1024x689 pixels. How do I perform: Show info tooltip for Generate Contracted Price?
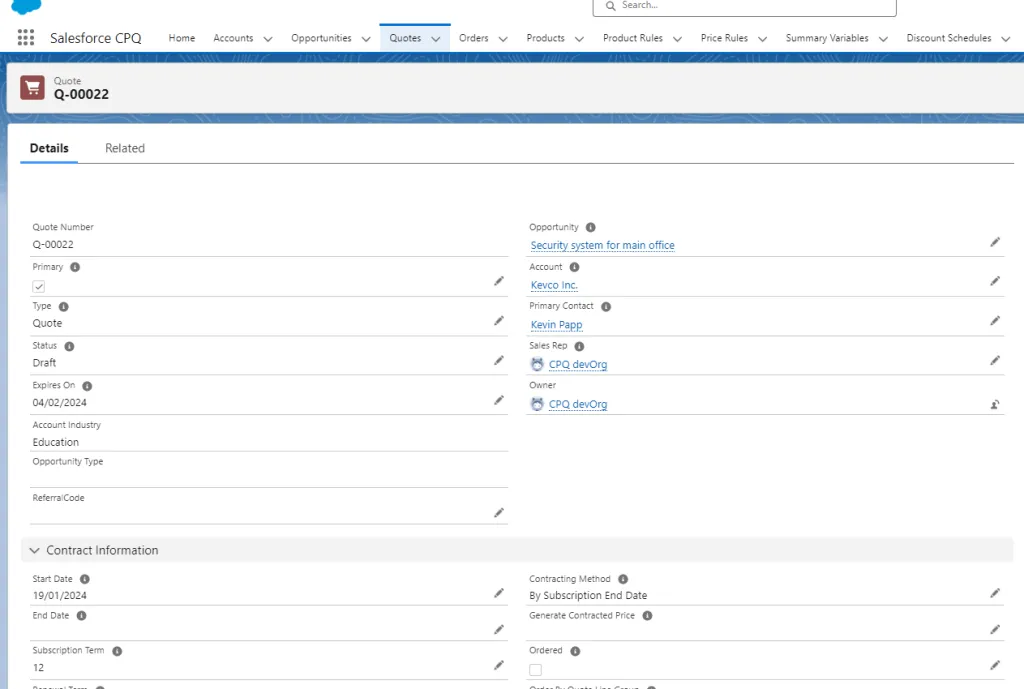point(647,616)
